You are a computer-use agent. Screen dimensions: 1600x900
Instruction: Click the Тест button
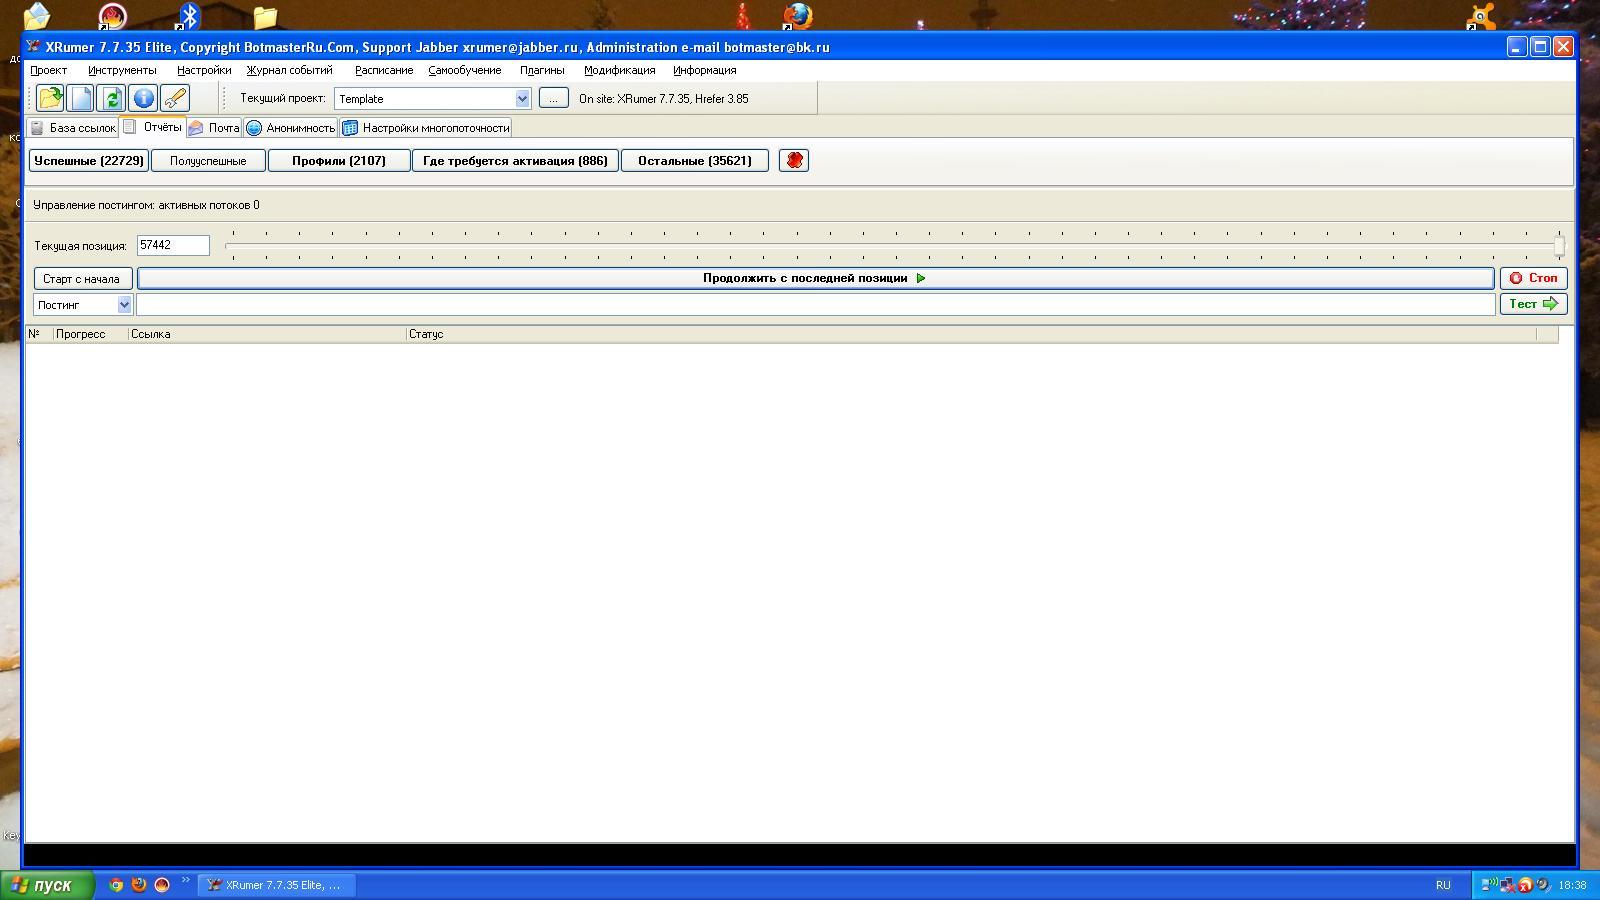pyautogui.click(x=1533, y=304)
